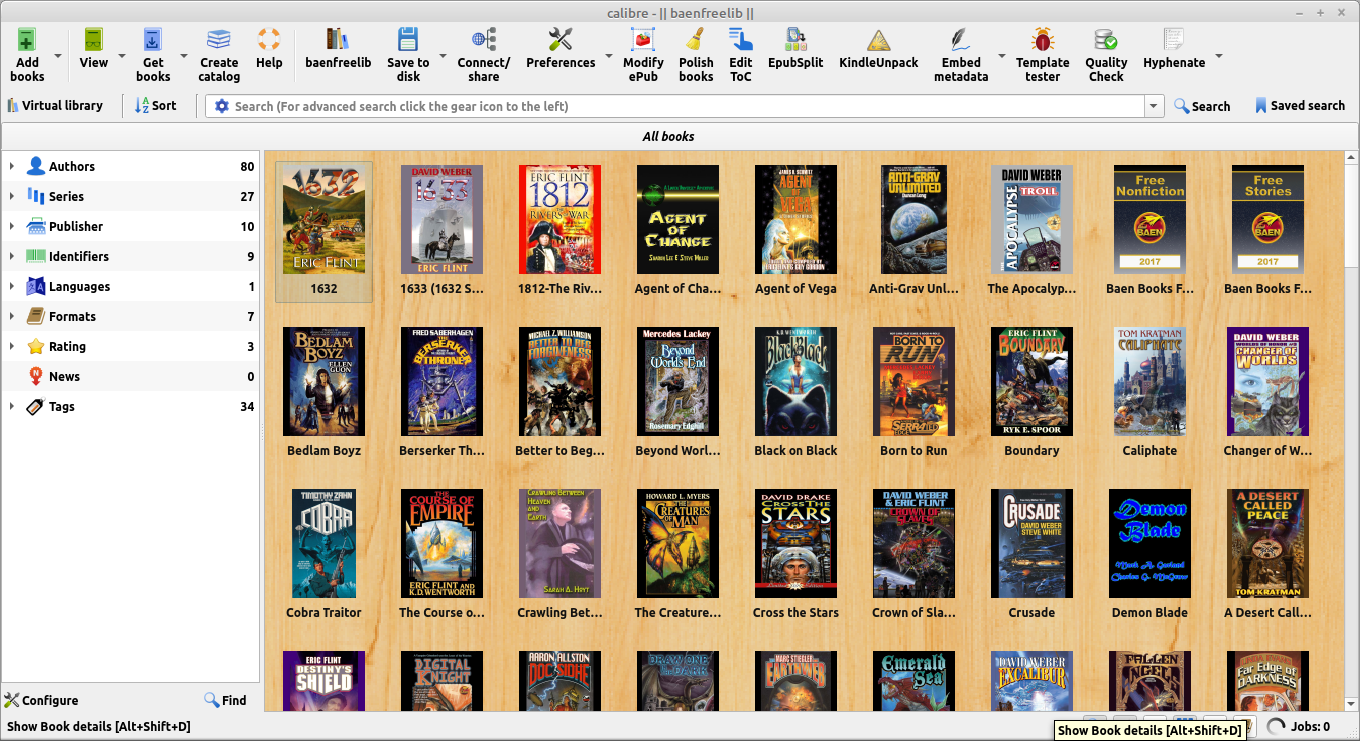The width and height of the screenshot is (1360, 741).
Task: Open the Save to disk dropdown arrow
Action: click(x=443, y=56)
